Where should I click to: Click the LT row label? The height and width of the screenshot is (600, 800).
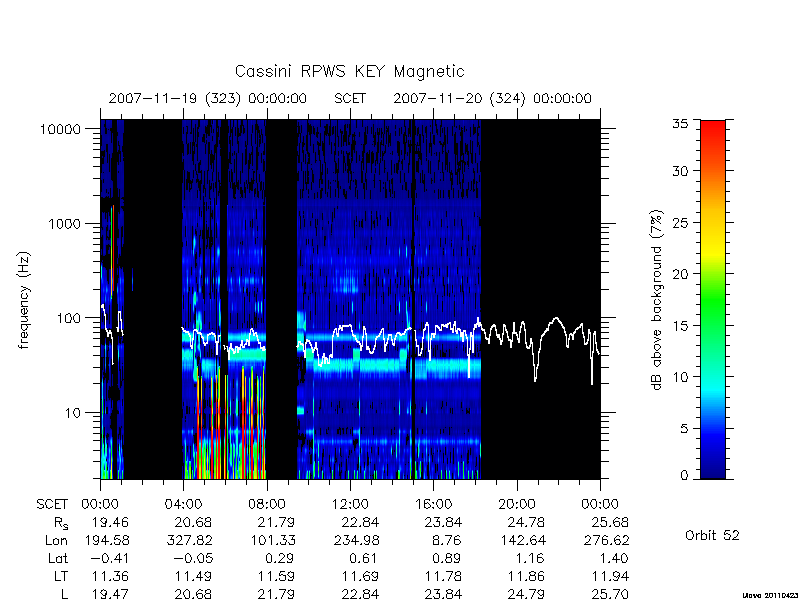point(61,576)
